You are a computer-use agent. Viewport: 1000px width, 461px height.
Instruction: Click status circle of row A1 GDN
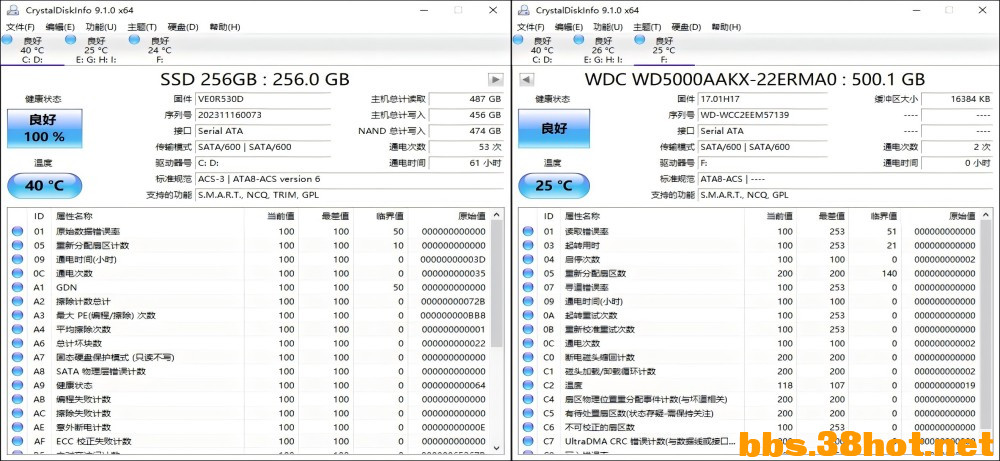click(x=17, y=287)
